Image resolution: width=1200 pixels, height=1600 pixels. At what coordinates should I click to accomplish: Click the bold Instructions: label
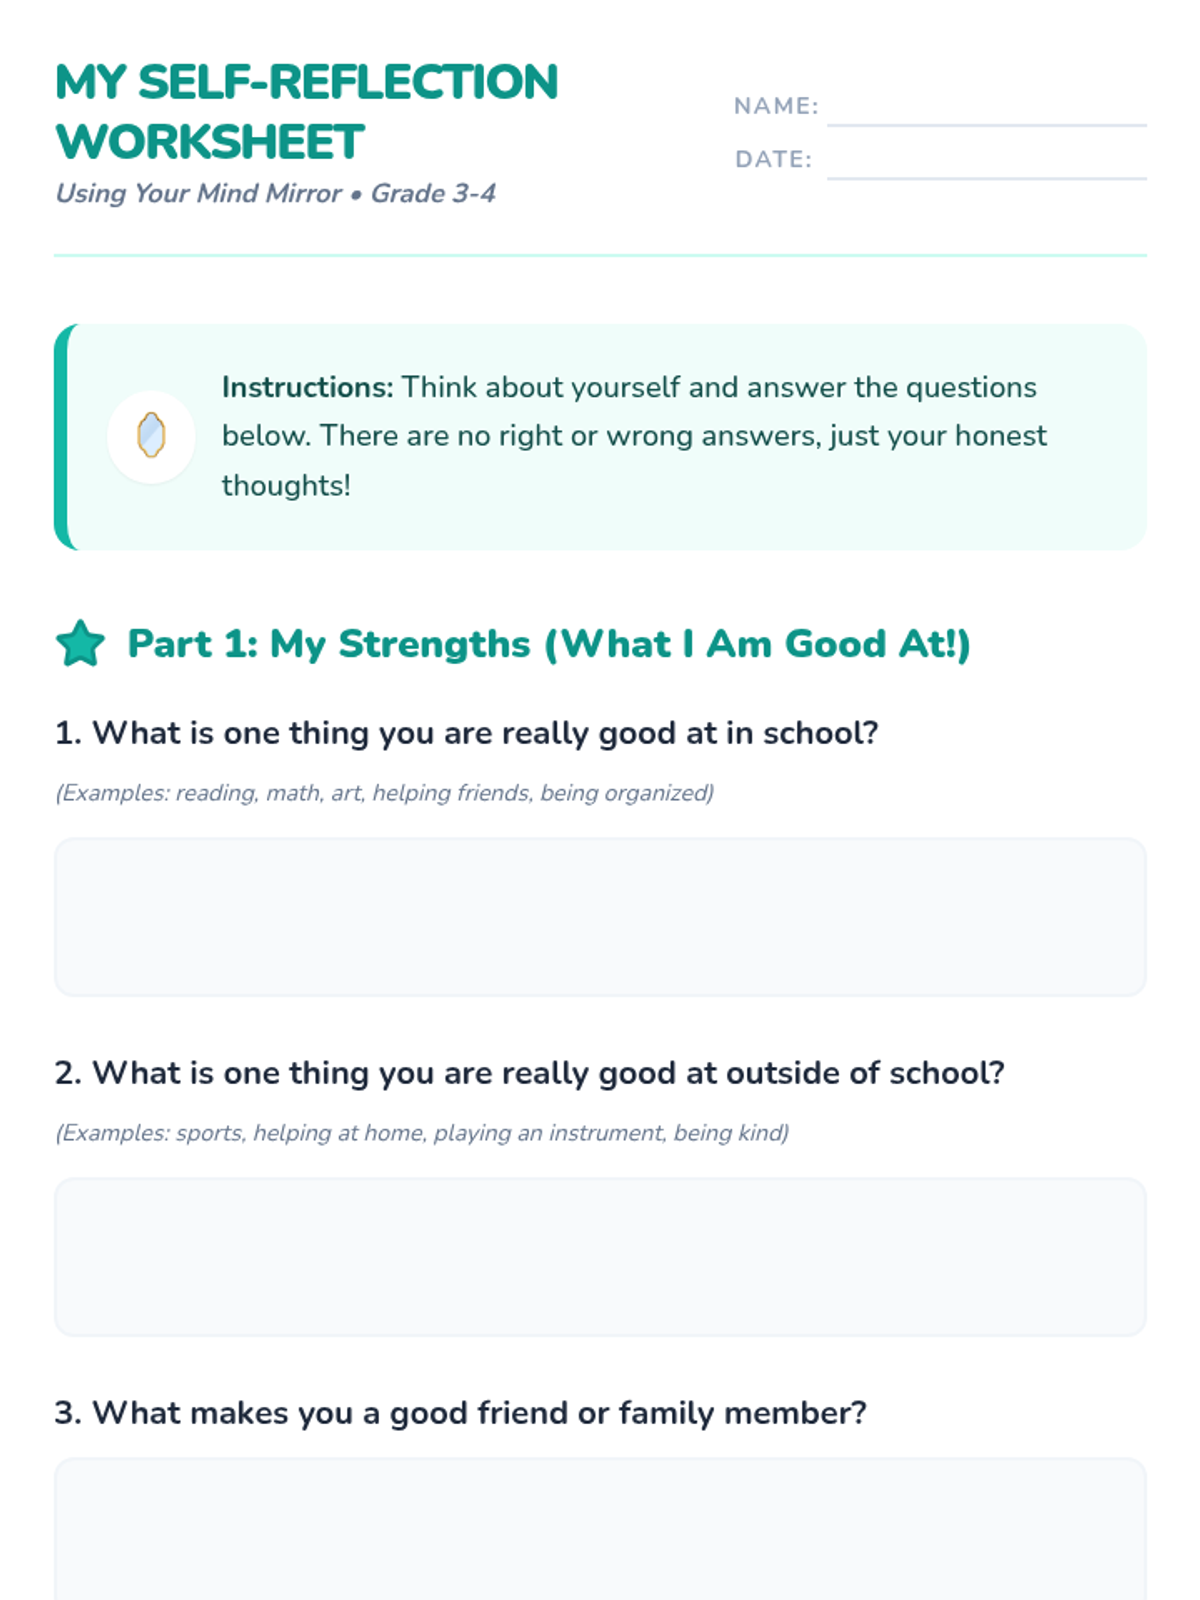click(x=308, y=387)
